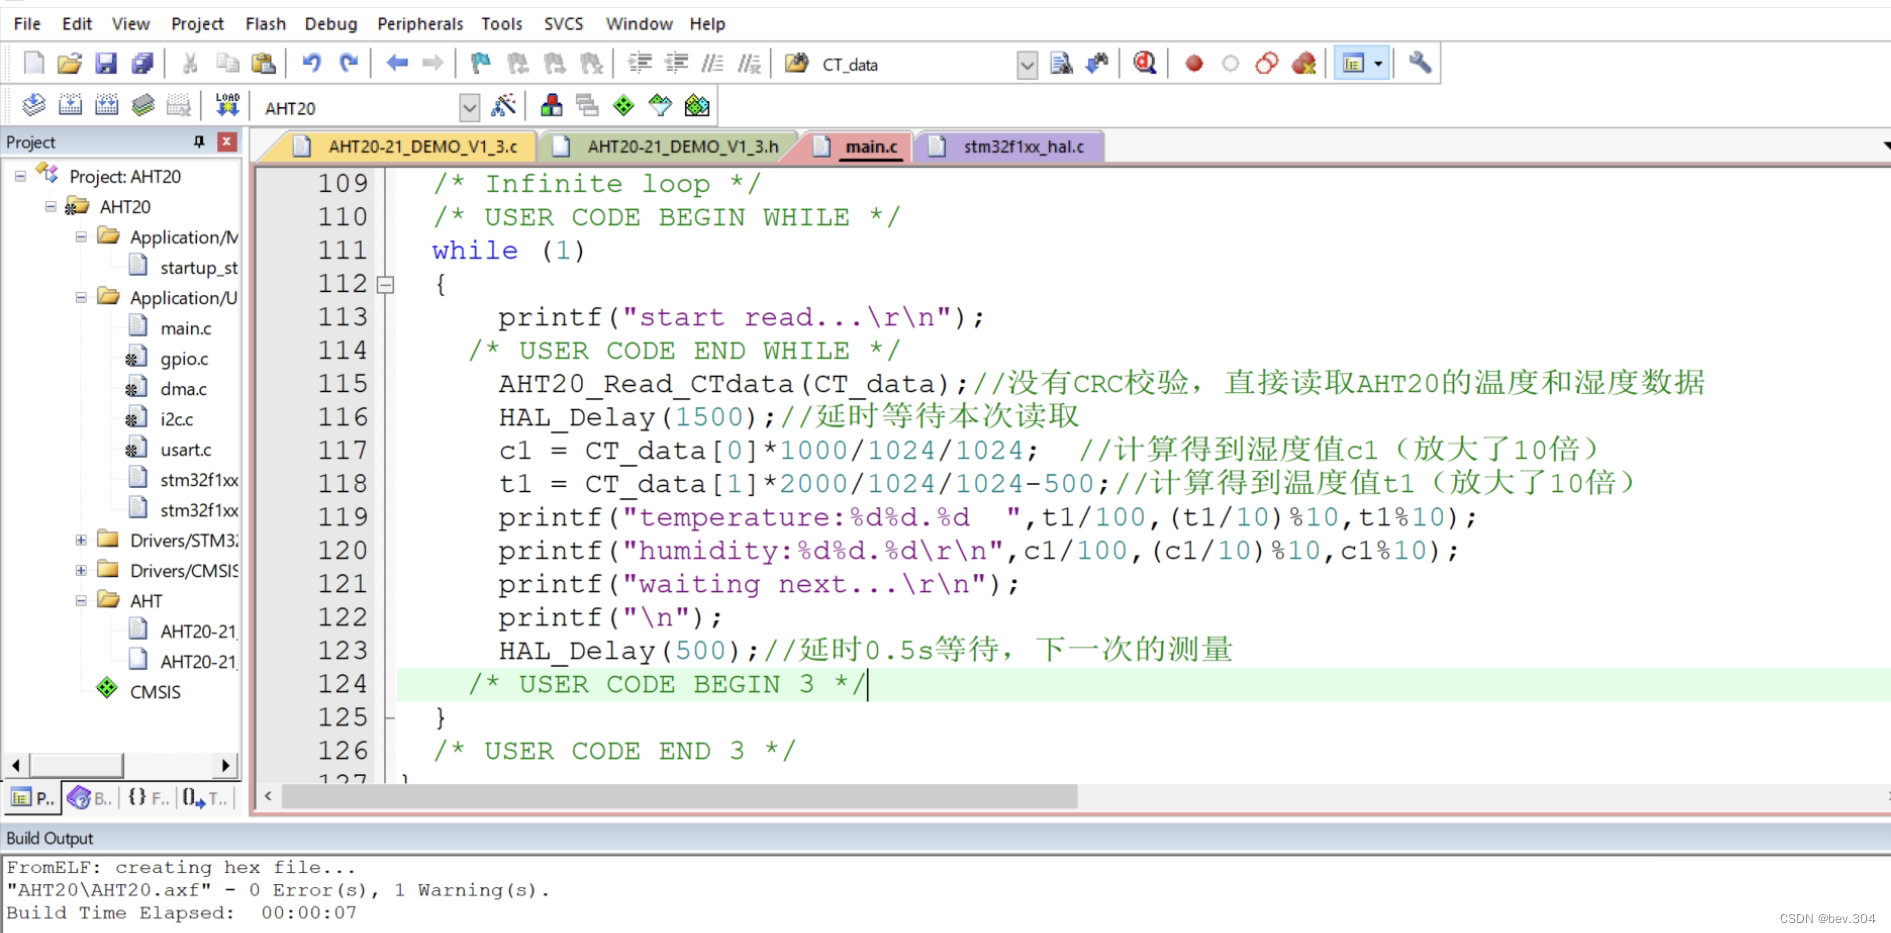The height and width of the screenshot is (933, 1891).
Task: Close the Project panel
Action: click(227, 142)
